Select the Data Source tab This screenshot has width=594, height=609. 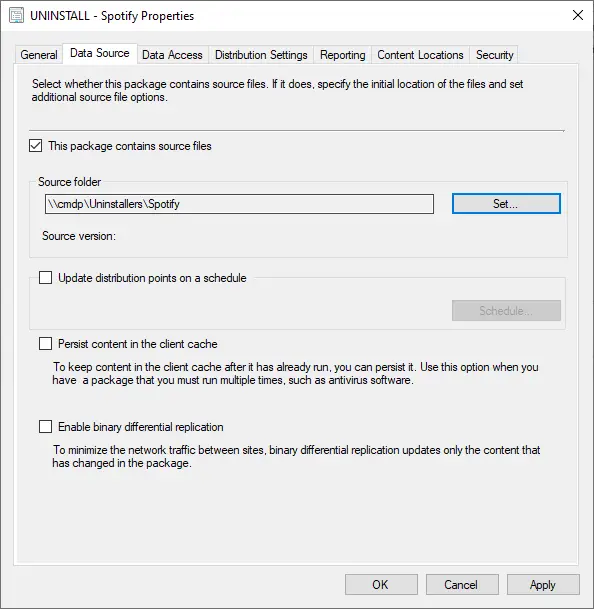[x=99, y=53]
